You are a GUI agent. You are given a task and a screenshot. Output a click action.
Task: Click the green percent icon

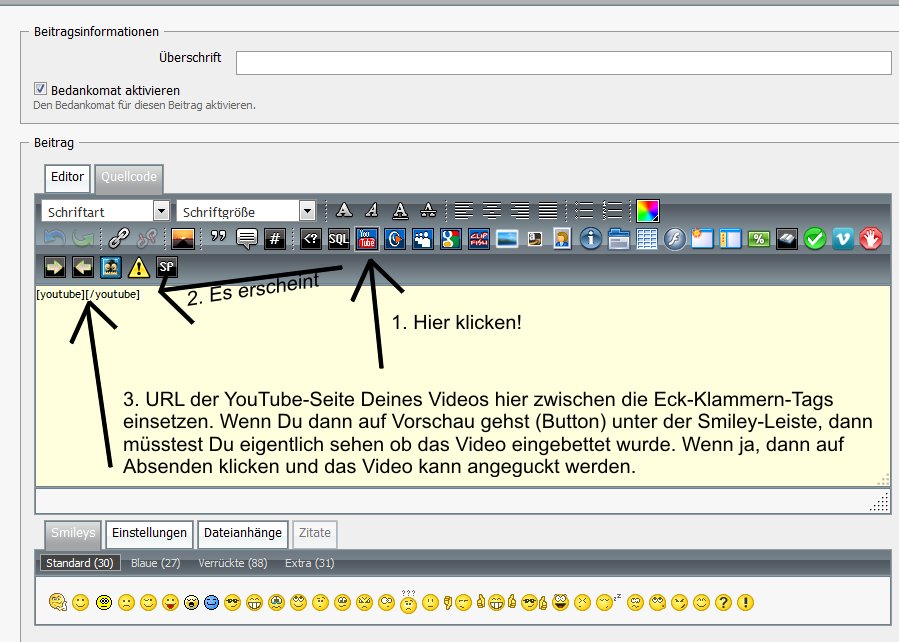click(759, 238)
